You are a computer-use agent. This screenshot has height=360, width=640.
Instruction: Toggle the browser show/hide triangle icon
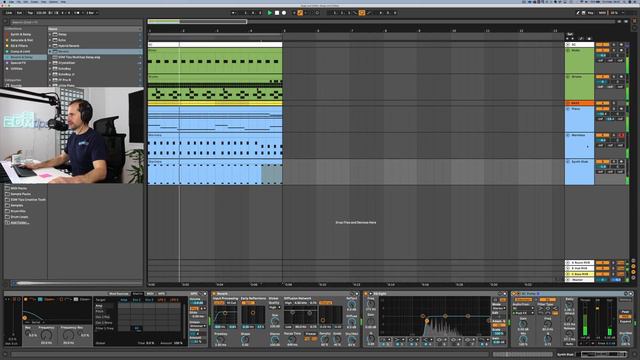pos(6,22)
